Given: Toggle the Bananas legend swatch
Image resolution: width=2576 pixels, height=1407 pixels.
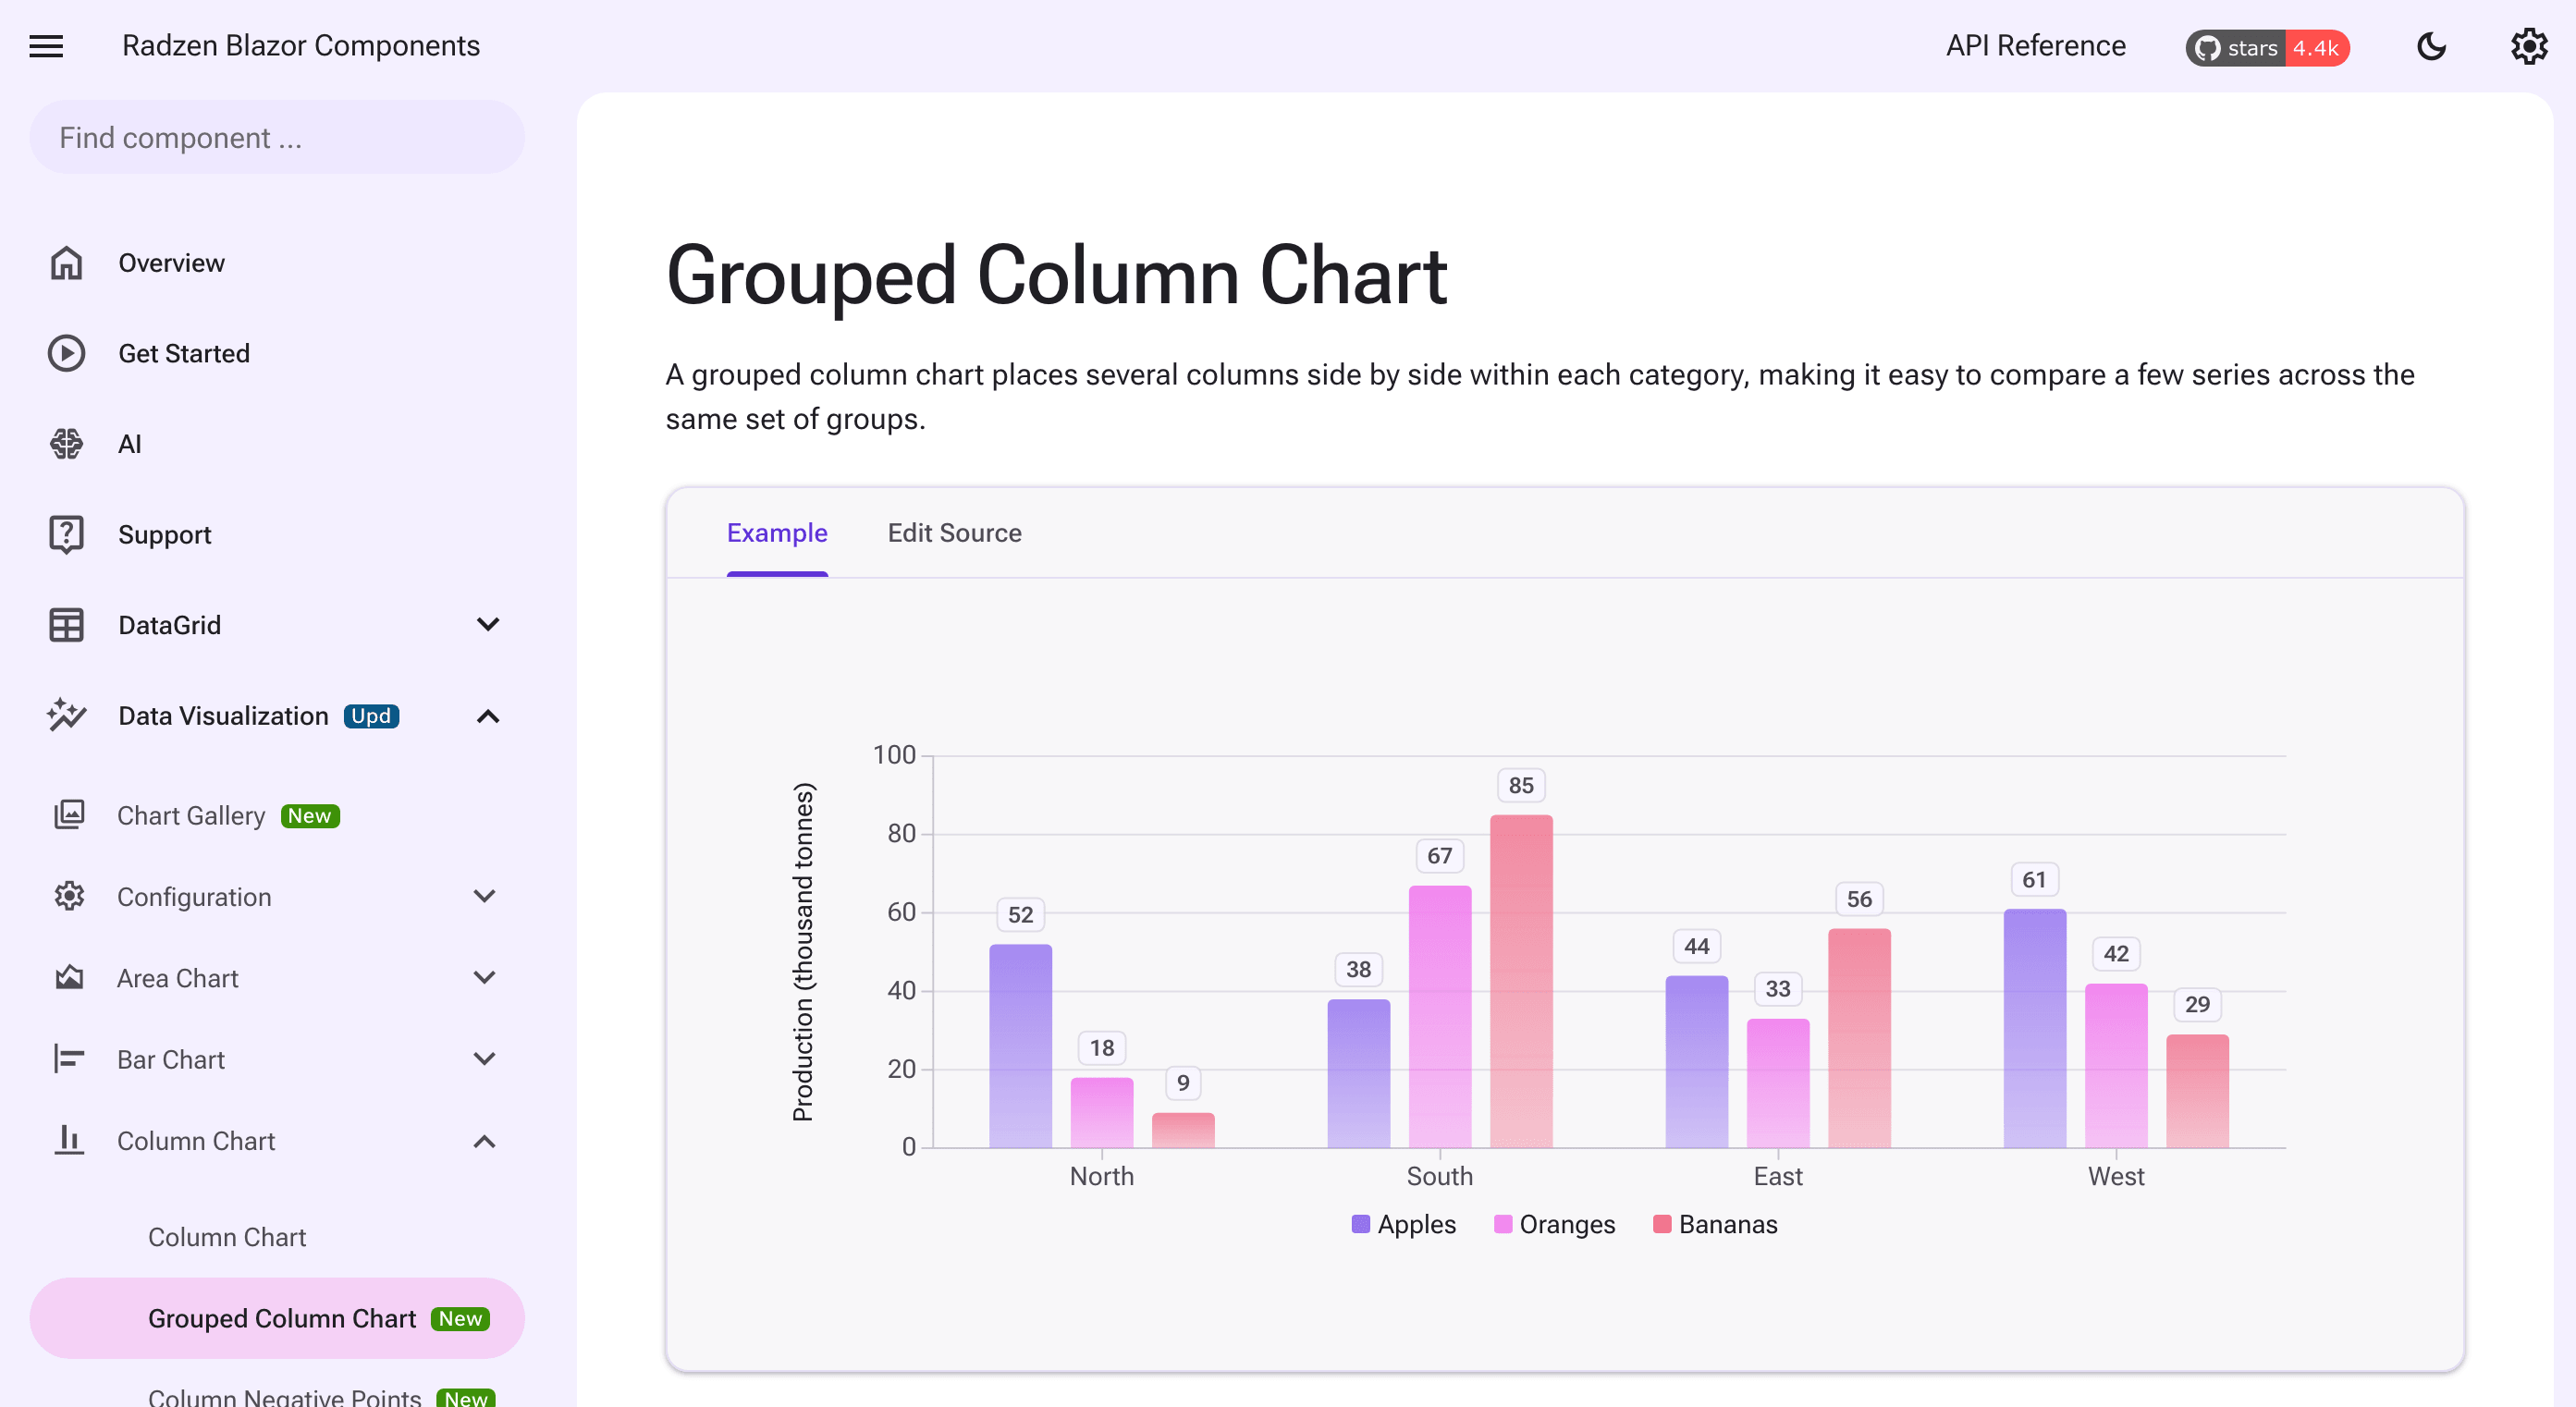Looking at the screenshot, I should (x=1662, y=1224).
